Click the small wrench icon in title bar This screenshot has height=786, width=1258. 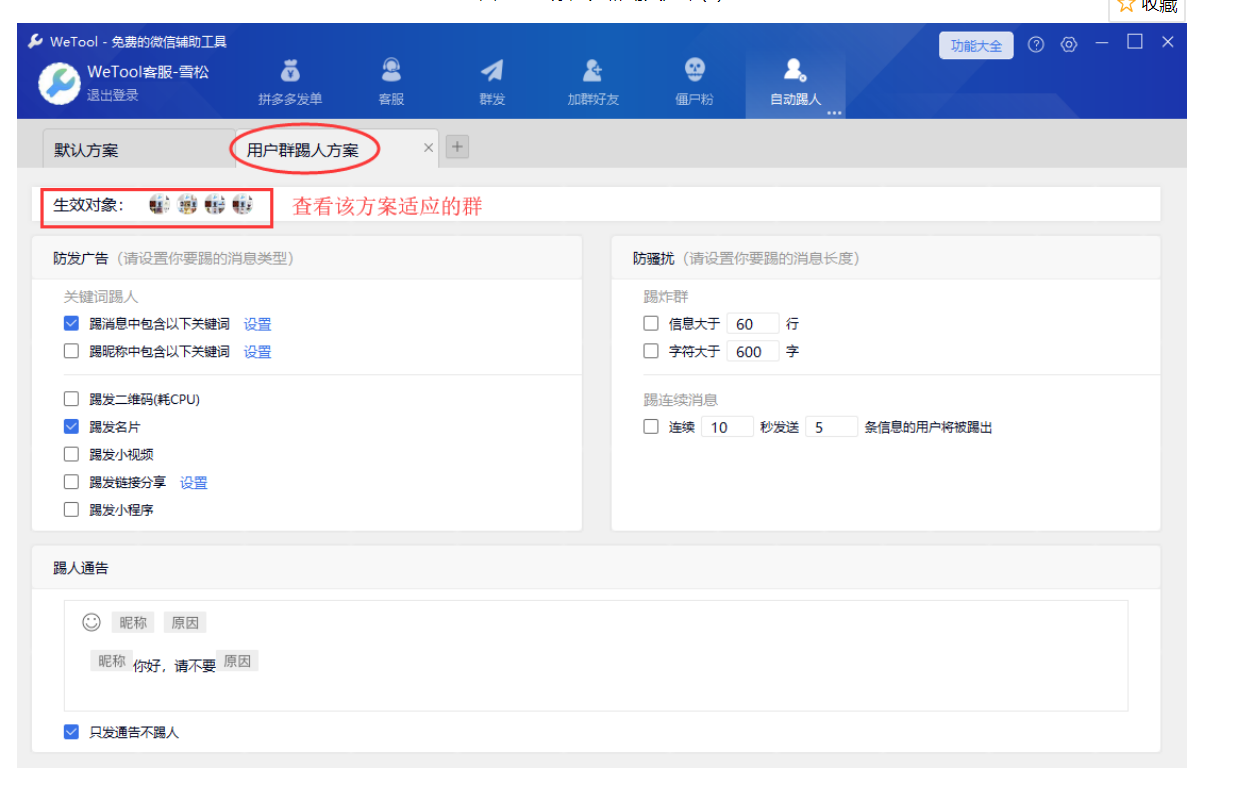35,41
